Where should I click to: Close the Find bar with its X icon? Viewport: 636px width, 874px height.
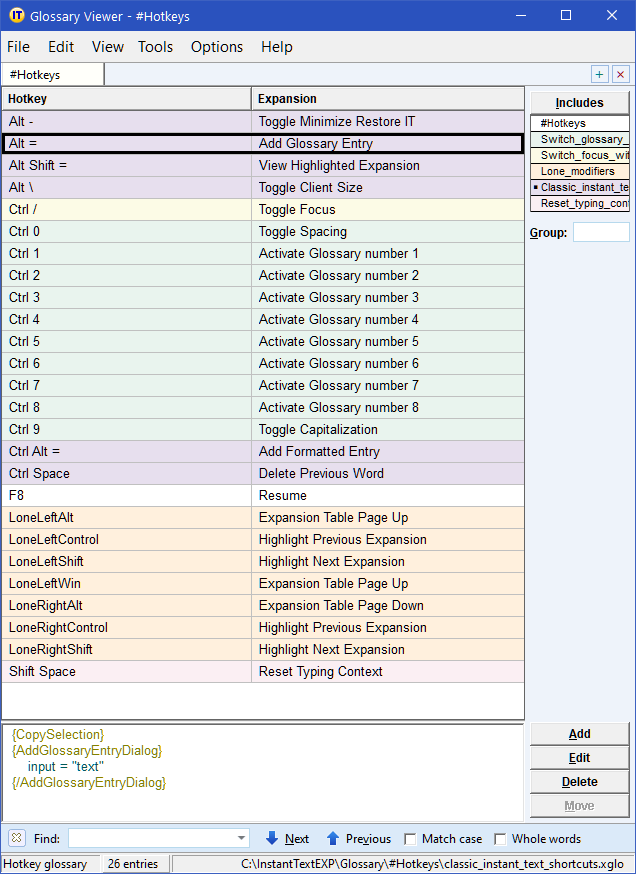tap(17, 838)
